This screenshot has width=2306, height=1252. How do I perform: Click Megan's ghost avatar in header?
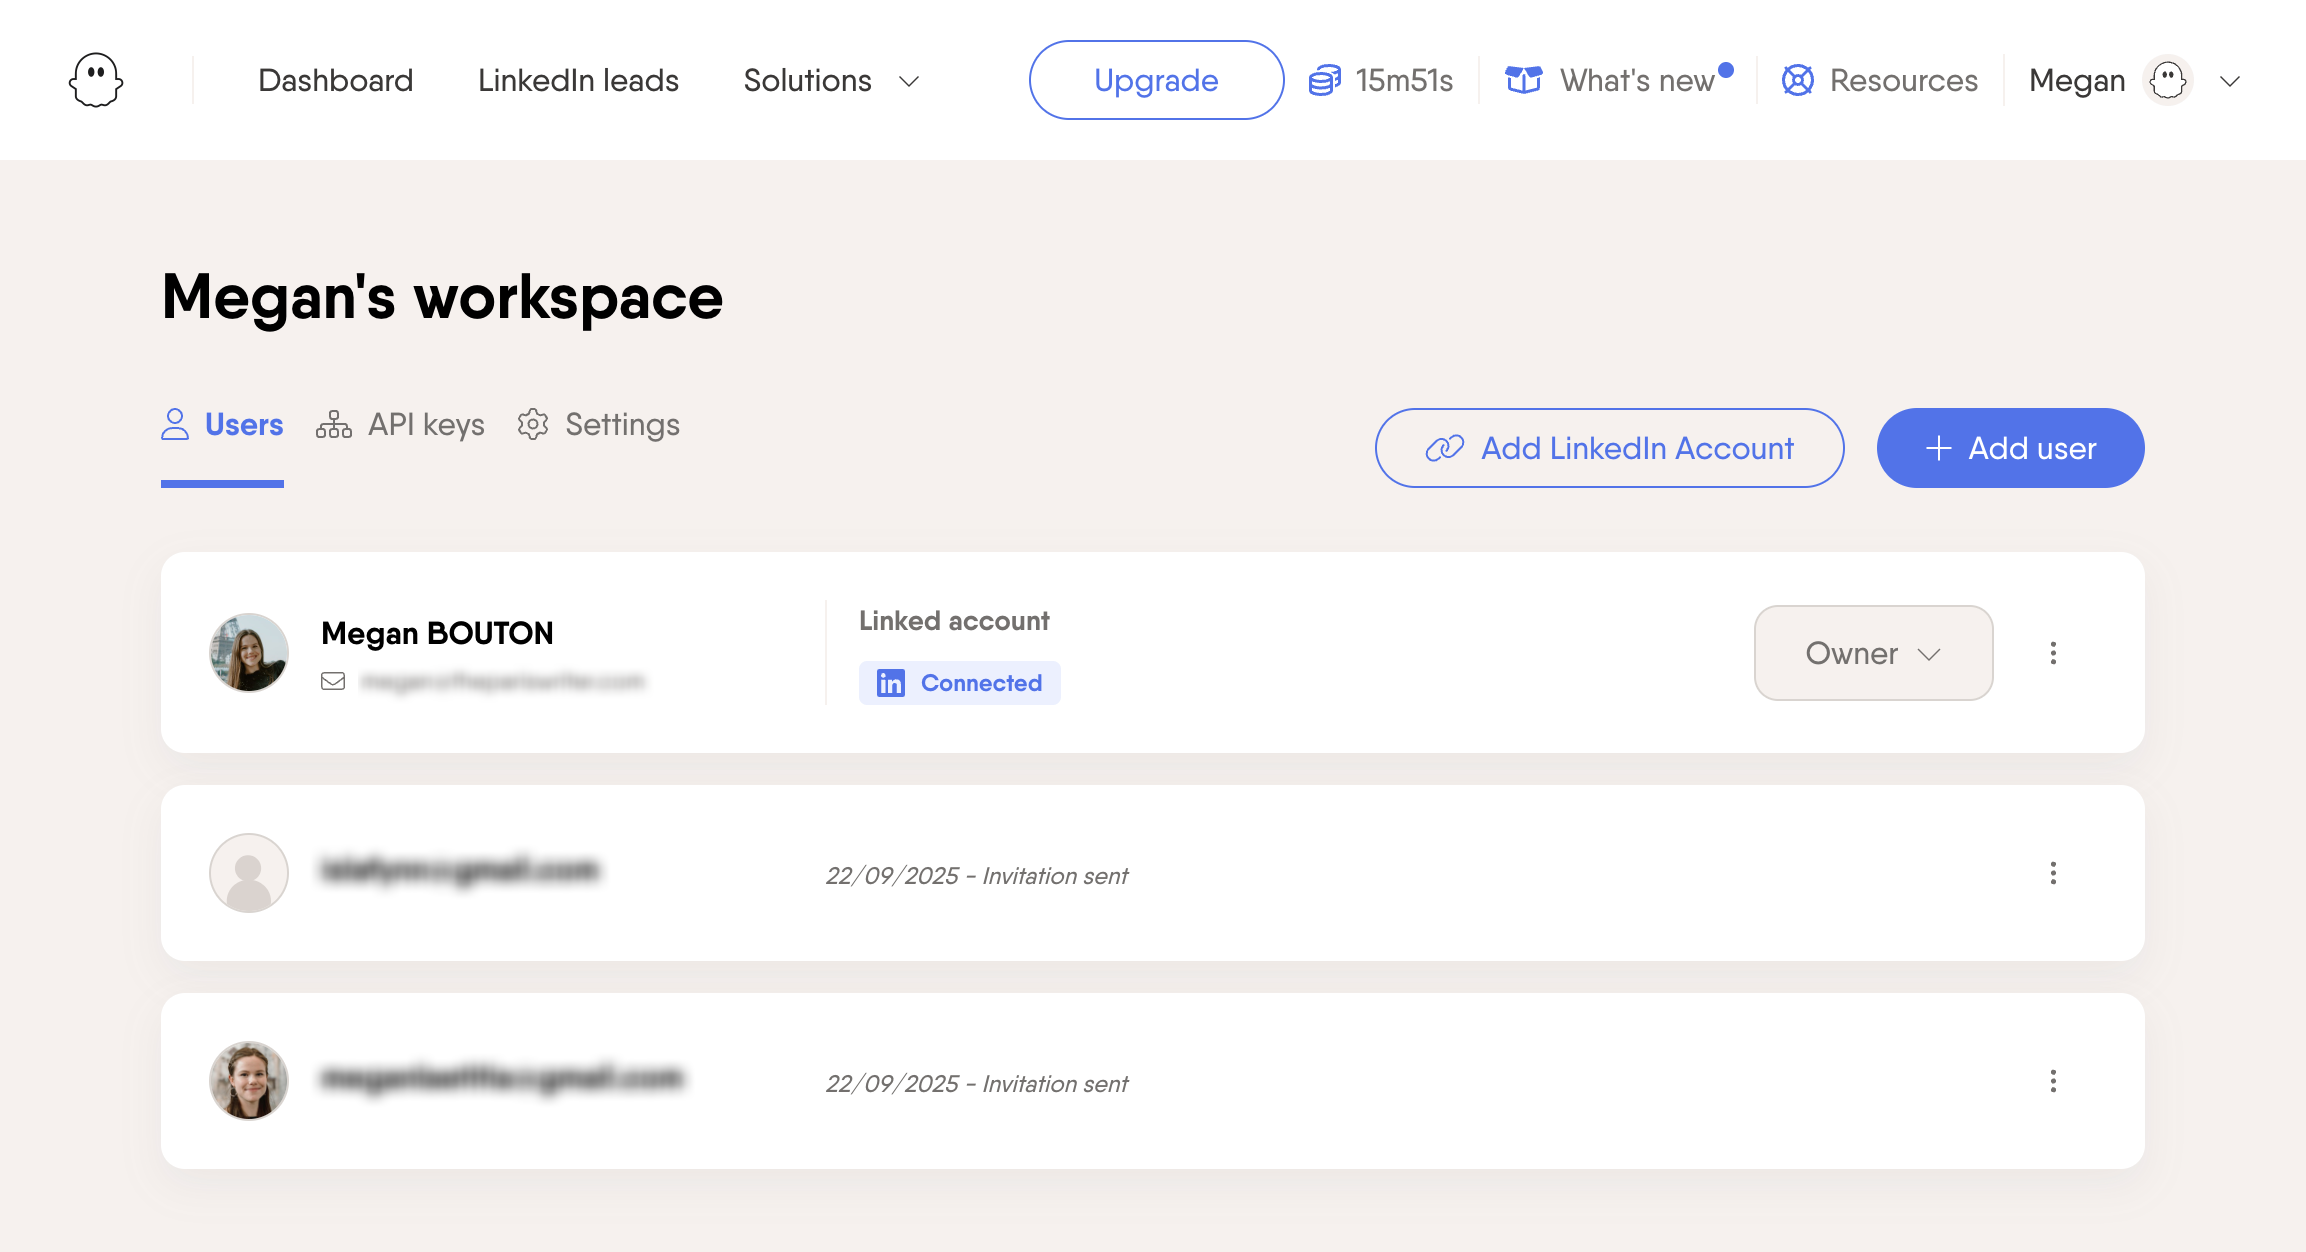tap(2168, 80)
